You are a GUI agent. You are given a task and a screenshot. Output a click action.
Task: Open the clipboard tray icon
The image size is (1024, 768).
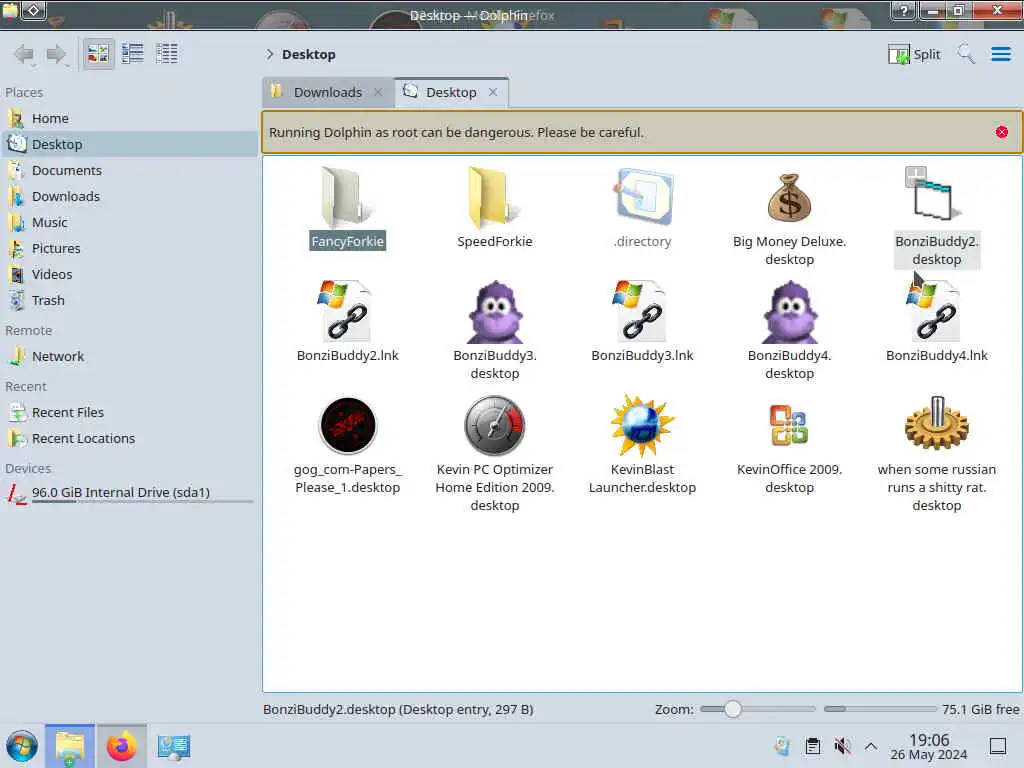tap(812, 746)
